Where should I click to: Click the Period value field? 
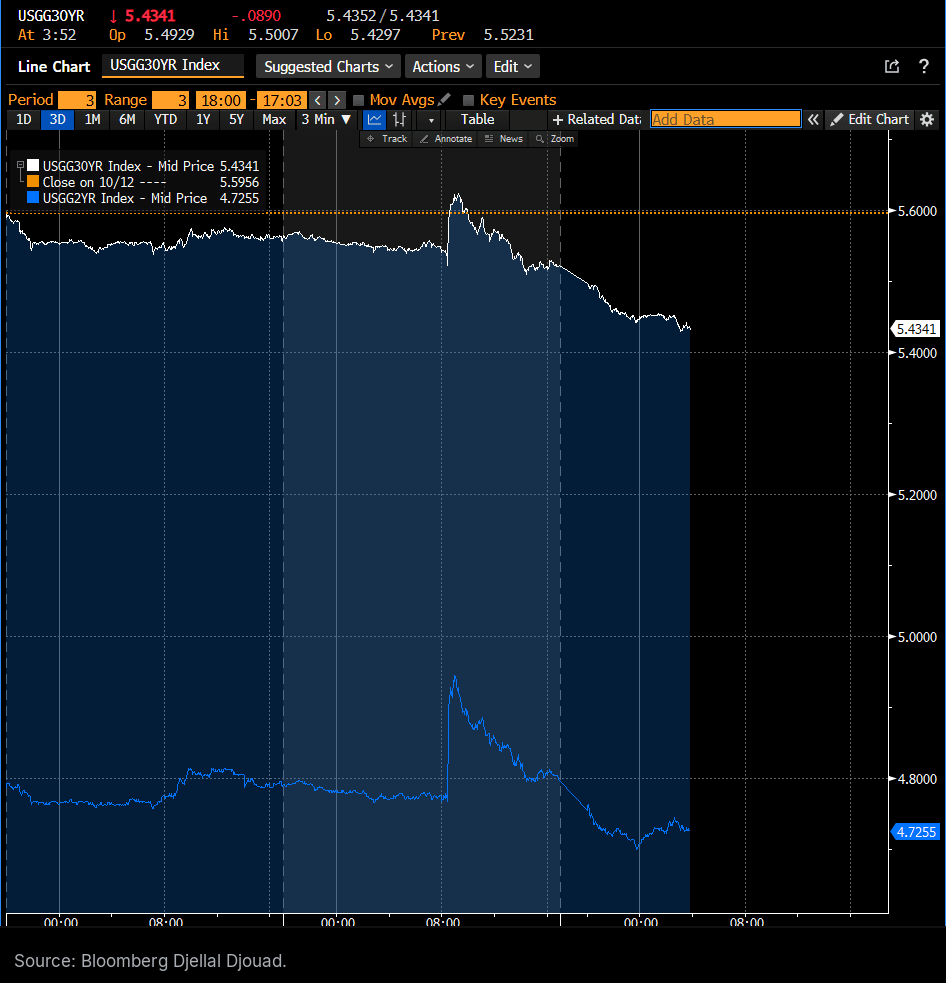tap(76, 100)
